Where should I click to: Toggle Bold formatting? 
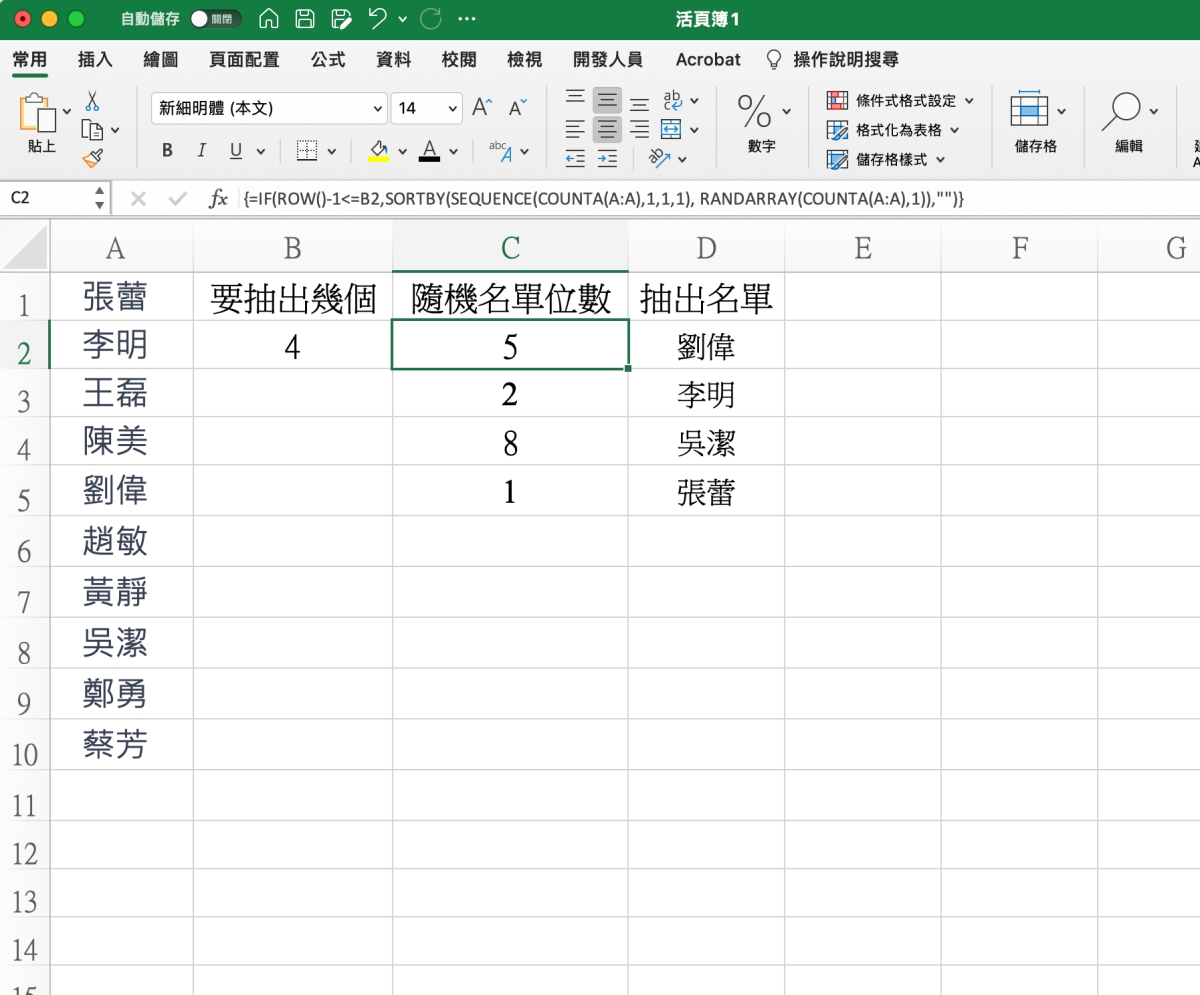pyautogui.click(x=167, y=151)
